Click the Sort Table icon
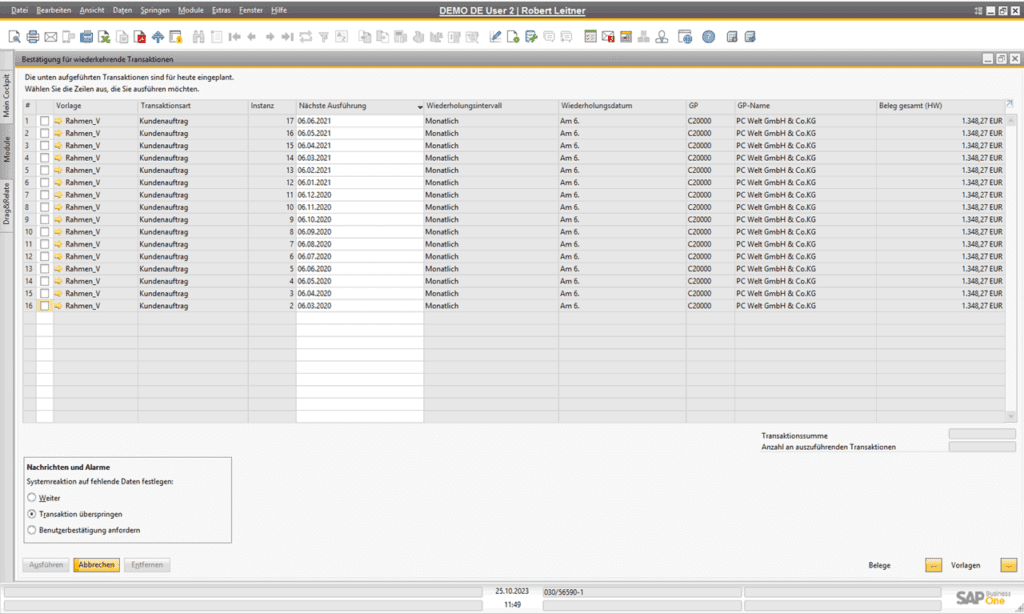The height and width of the screenshot is (614, 1024). [x=342, y=37]
